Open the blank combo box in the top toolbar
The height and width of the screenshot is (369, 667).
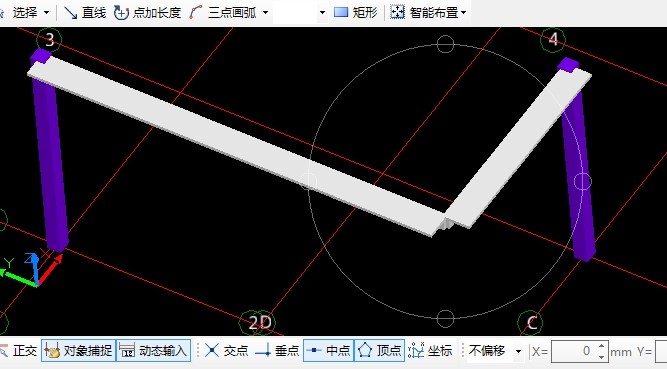300,13
